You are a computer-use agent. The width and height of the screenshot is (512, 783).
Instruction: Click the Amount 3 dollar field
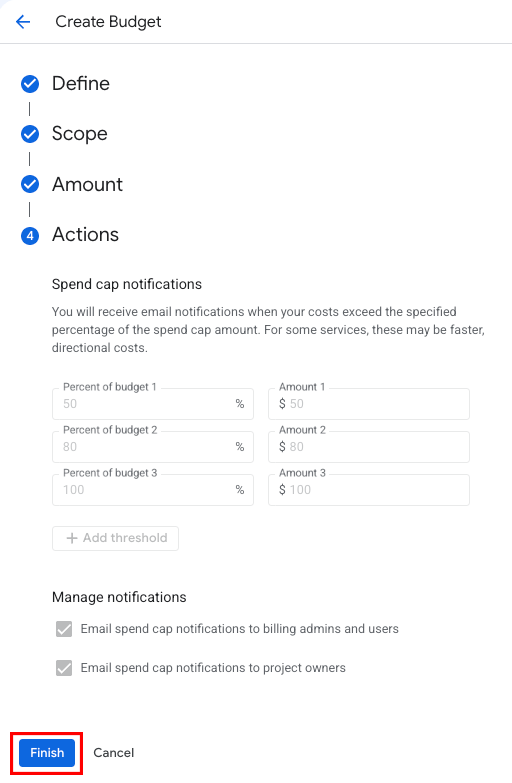click(x=369, y=489)
